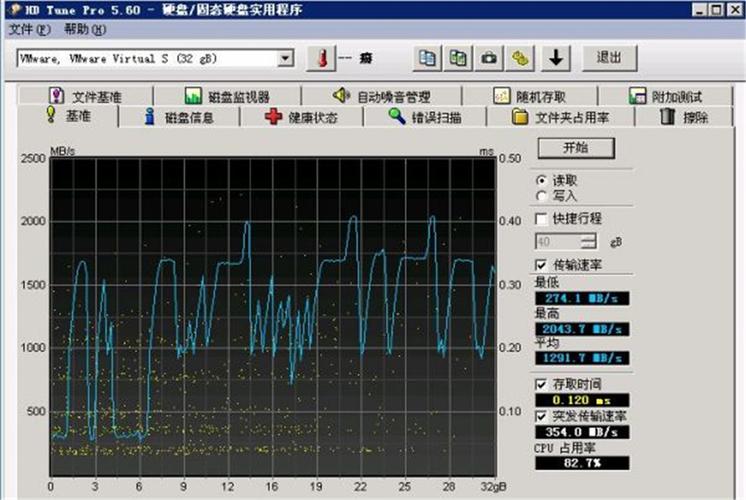Switch to the 磁盘监视器 tab

(227, 96)
